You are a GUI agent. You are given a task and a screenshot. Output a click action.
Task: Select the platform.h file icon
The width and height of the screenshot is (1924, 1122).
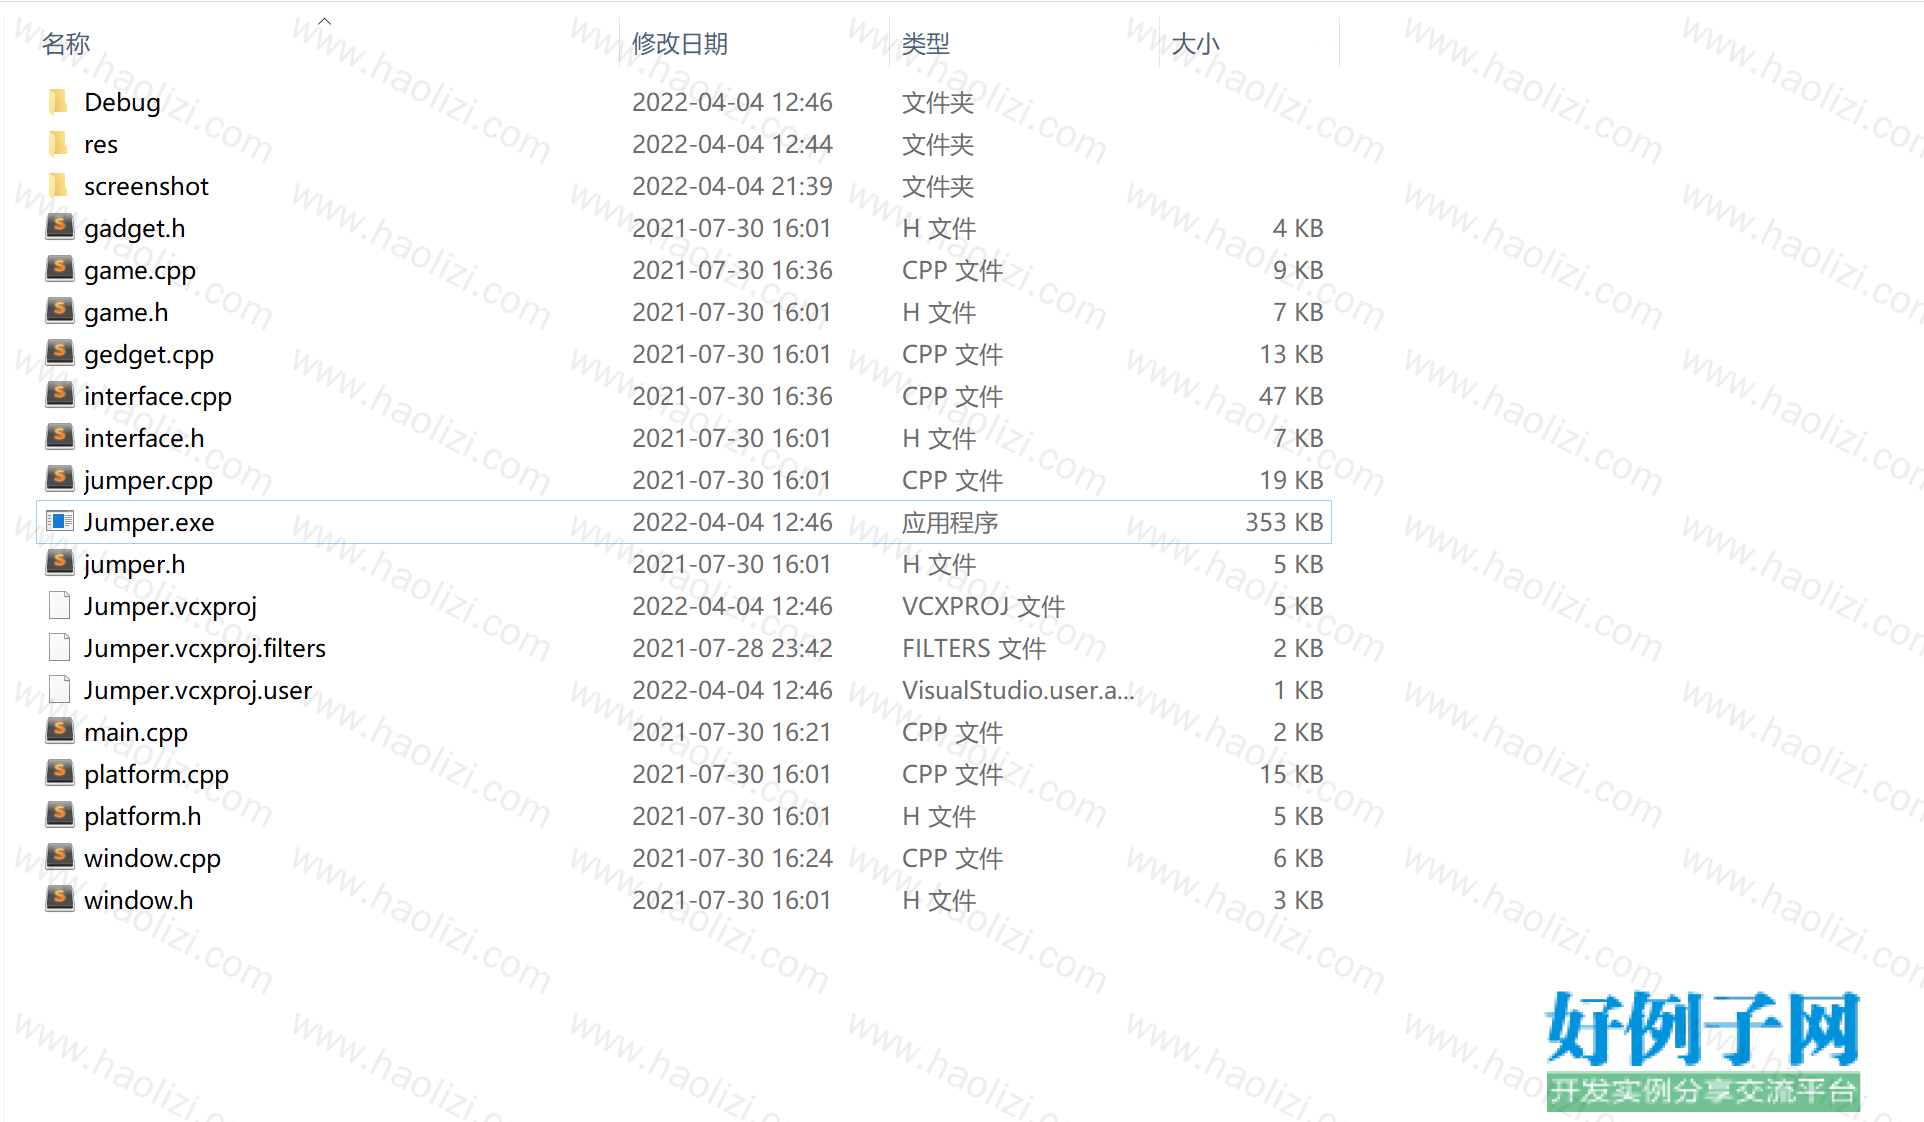[60, 815]
